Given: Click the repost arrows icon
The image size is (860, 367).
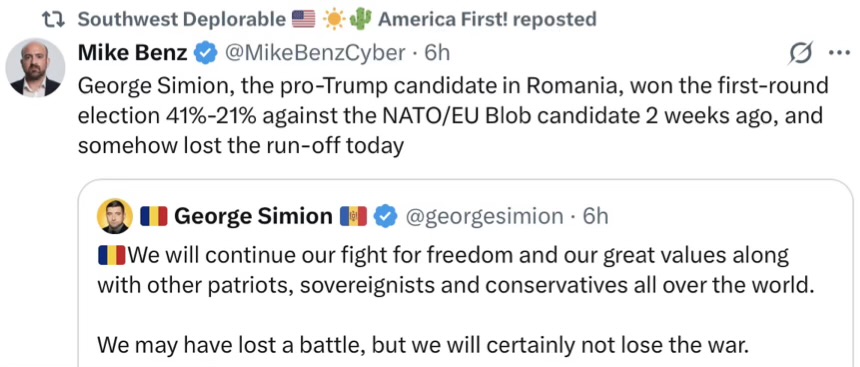Looking at the screenshot, I should click(54, 20).
